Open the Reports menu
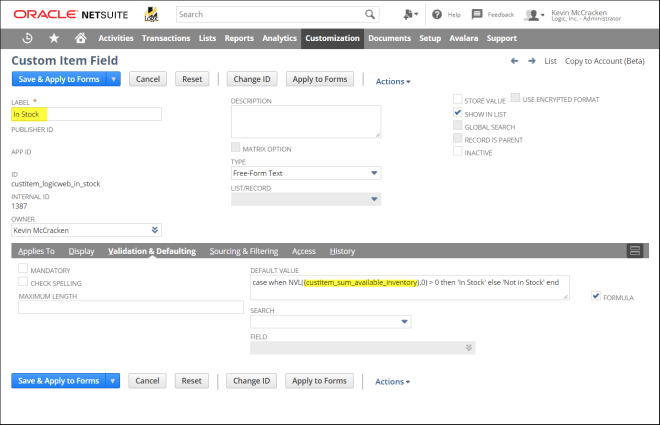The width and height of the screenshot is (660, 425). [x=239, y=38]
